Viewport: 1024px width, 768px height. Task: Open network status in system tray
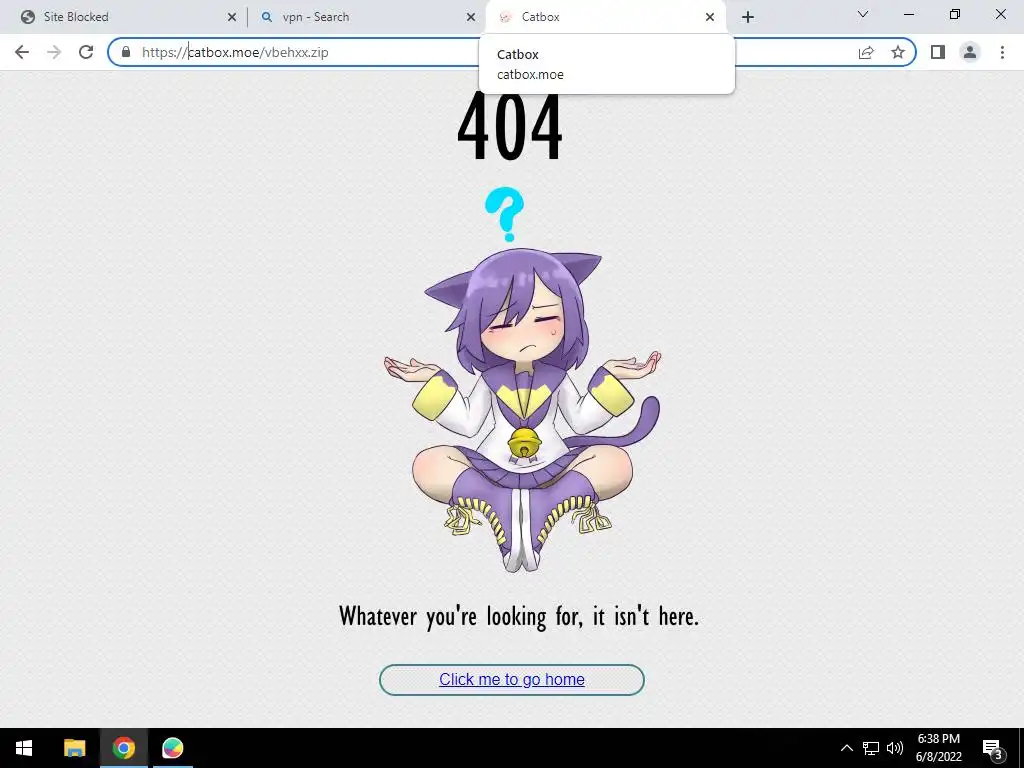871,748
